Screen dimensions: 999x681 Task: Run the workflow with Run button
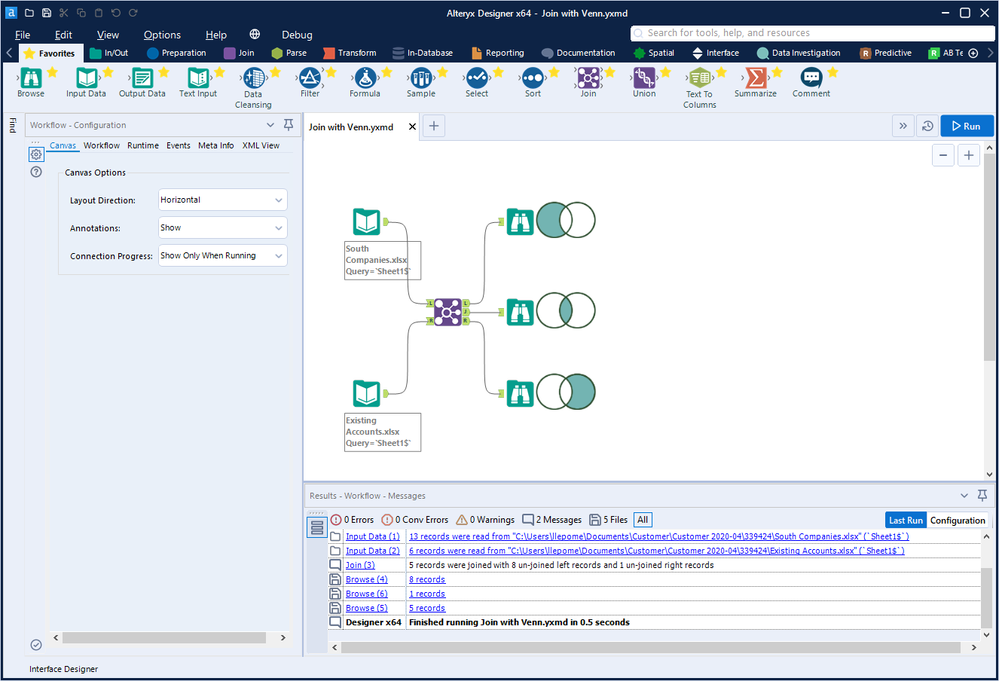click(967, 126)
